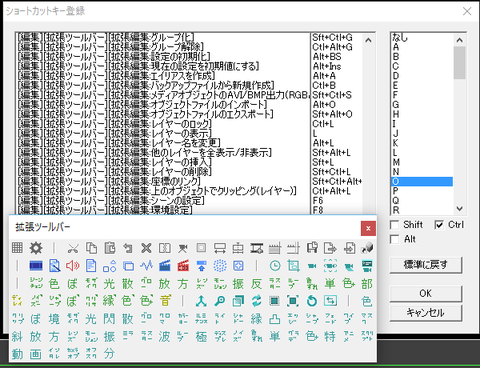Click the teal 斜 effect icon
The height and width of the screenshot is (368, 480).
[x=17, y=337]
